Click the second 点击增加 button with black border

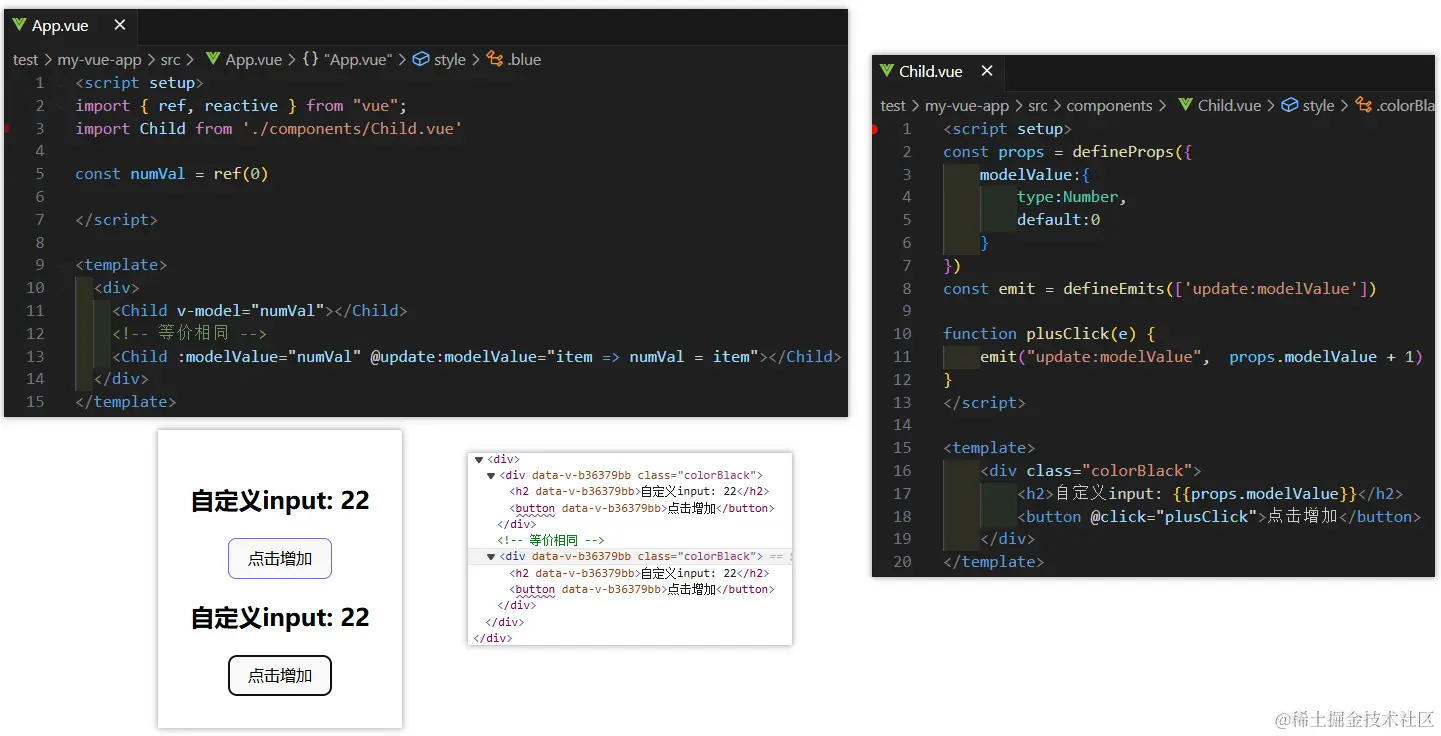pos(280,675)
